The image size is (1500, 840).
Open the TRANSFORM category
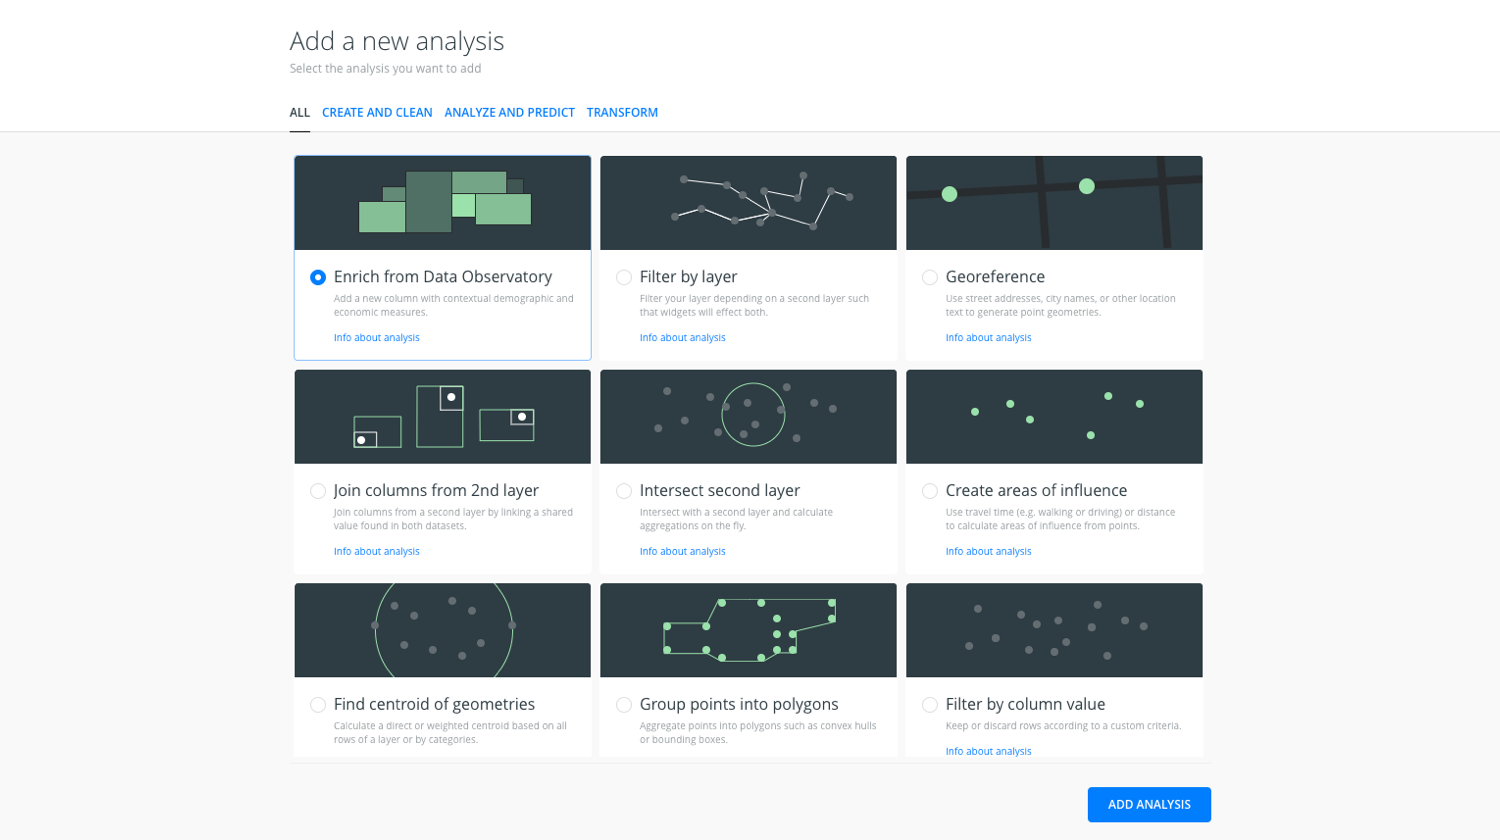point(622,112)
